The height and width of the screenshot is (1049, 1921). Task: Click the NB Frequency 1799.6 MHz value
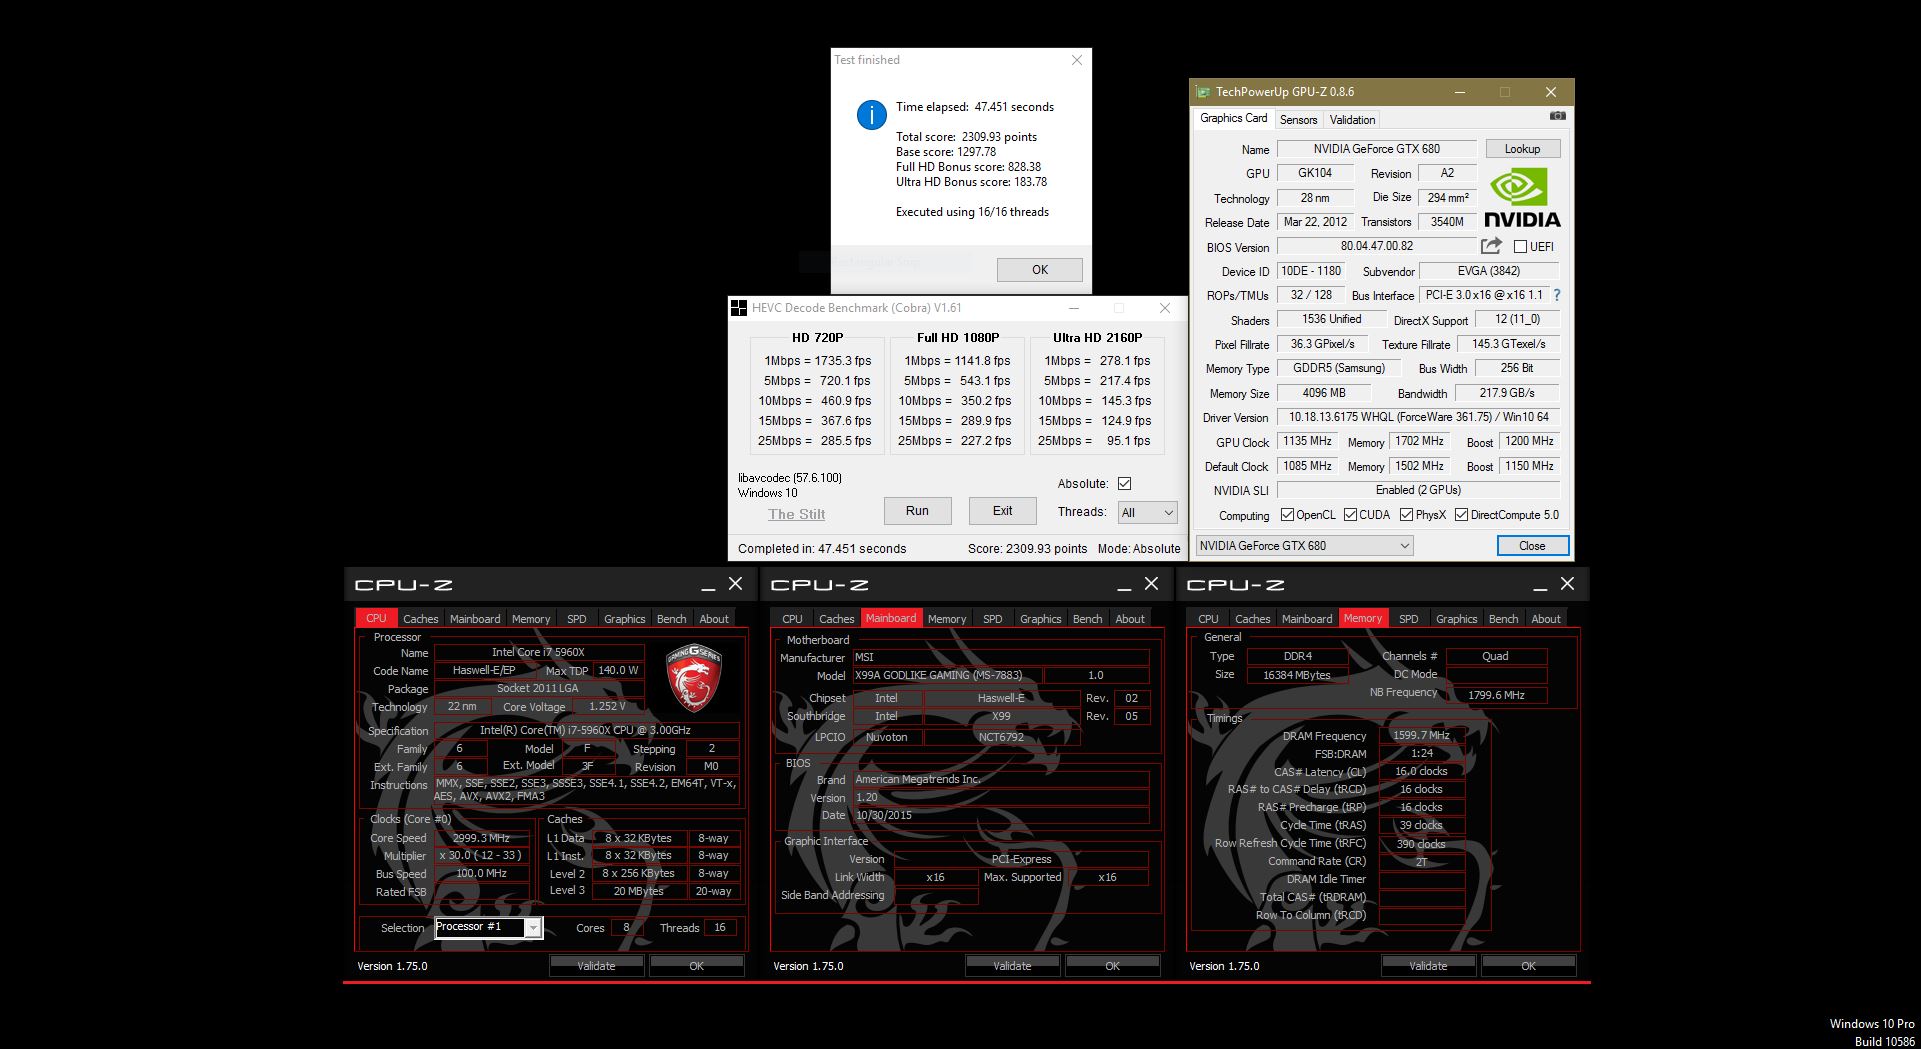(x=1496, y=695)
